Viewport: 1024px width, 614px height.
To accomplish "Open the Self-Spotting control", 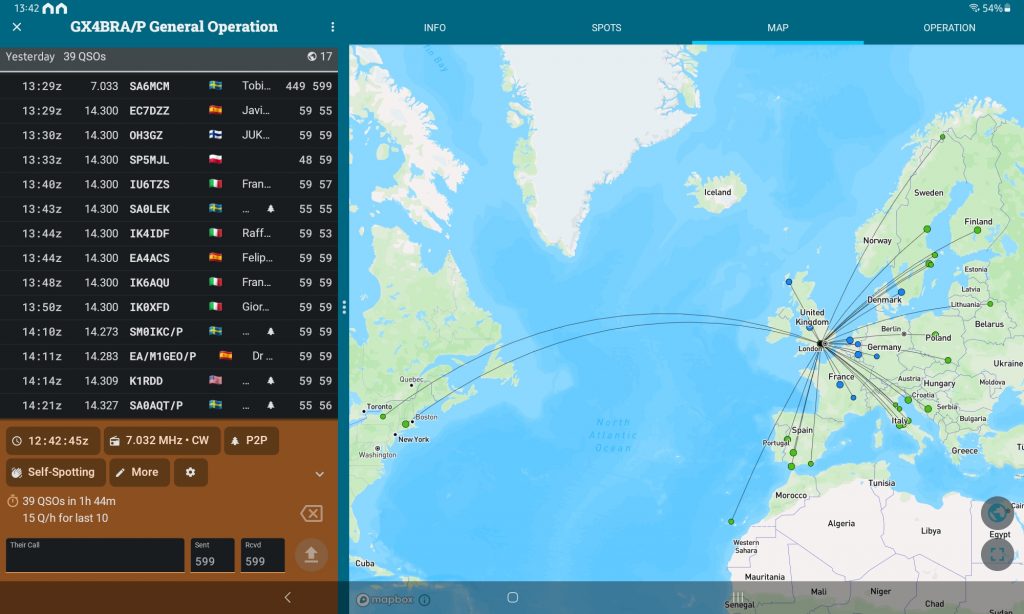I will [x=56, y=472].
